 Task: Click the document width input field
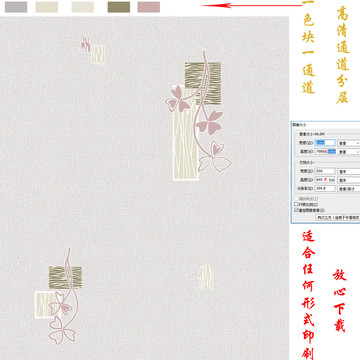[x=325, y=171]
